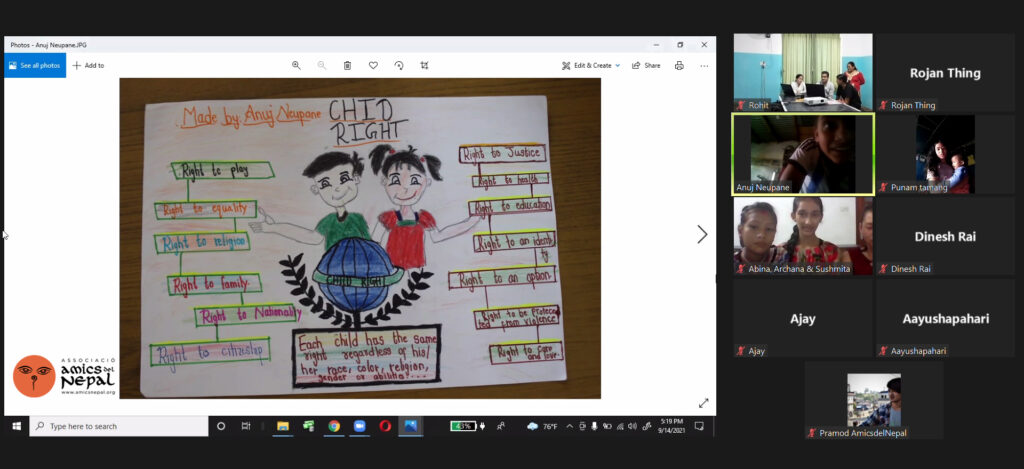This screenshot has height=469, width=1024.
Task: Share the photo
Action: click(x=646, y=65)
